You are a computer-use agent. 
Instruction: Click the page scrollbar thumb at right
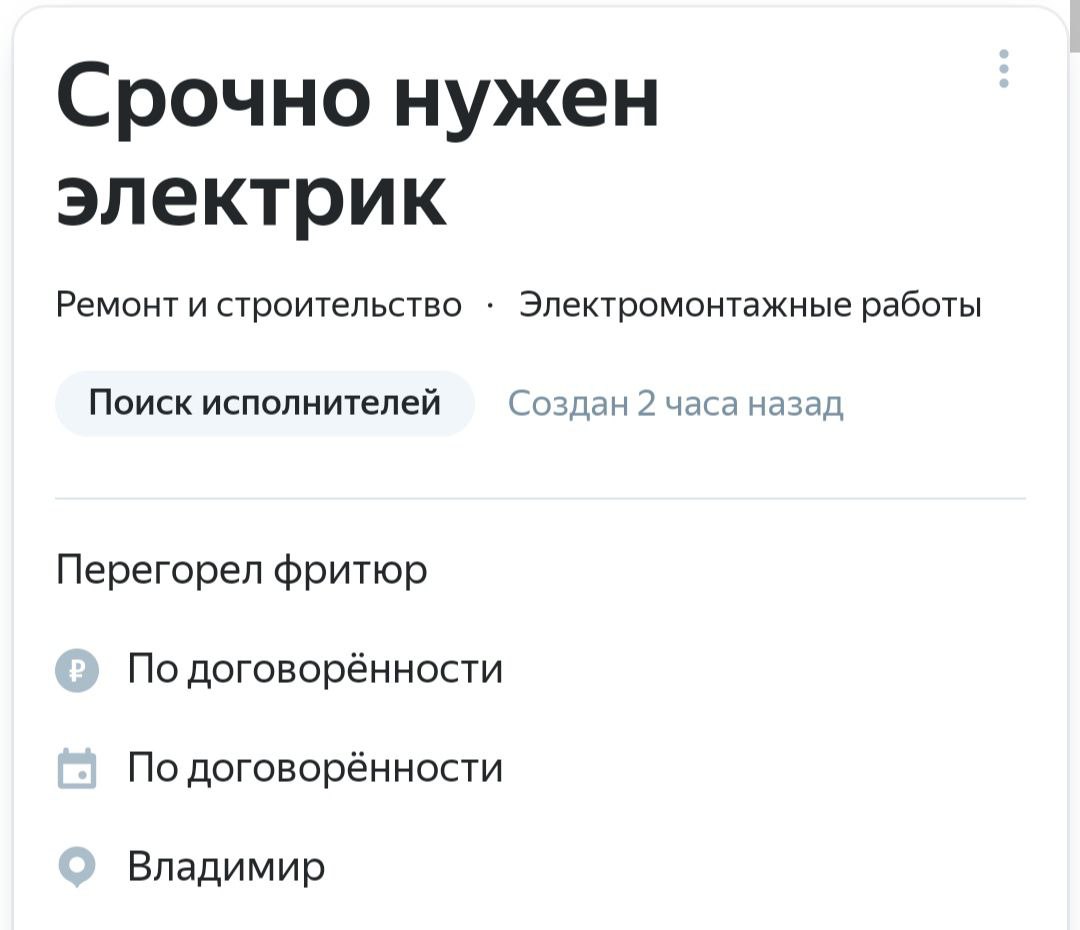tap(1074, 26)
